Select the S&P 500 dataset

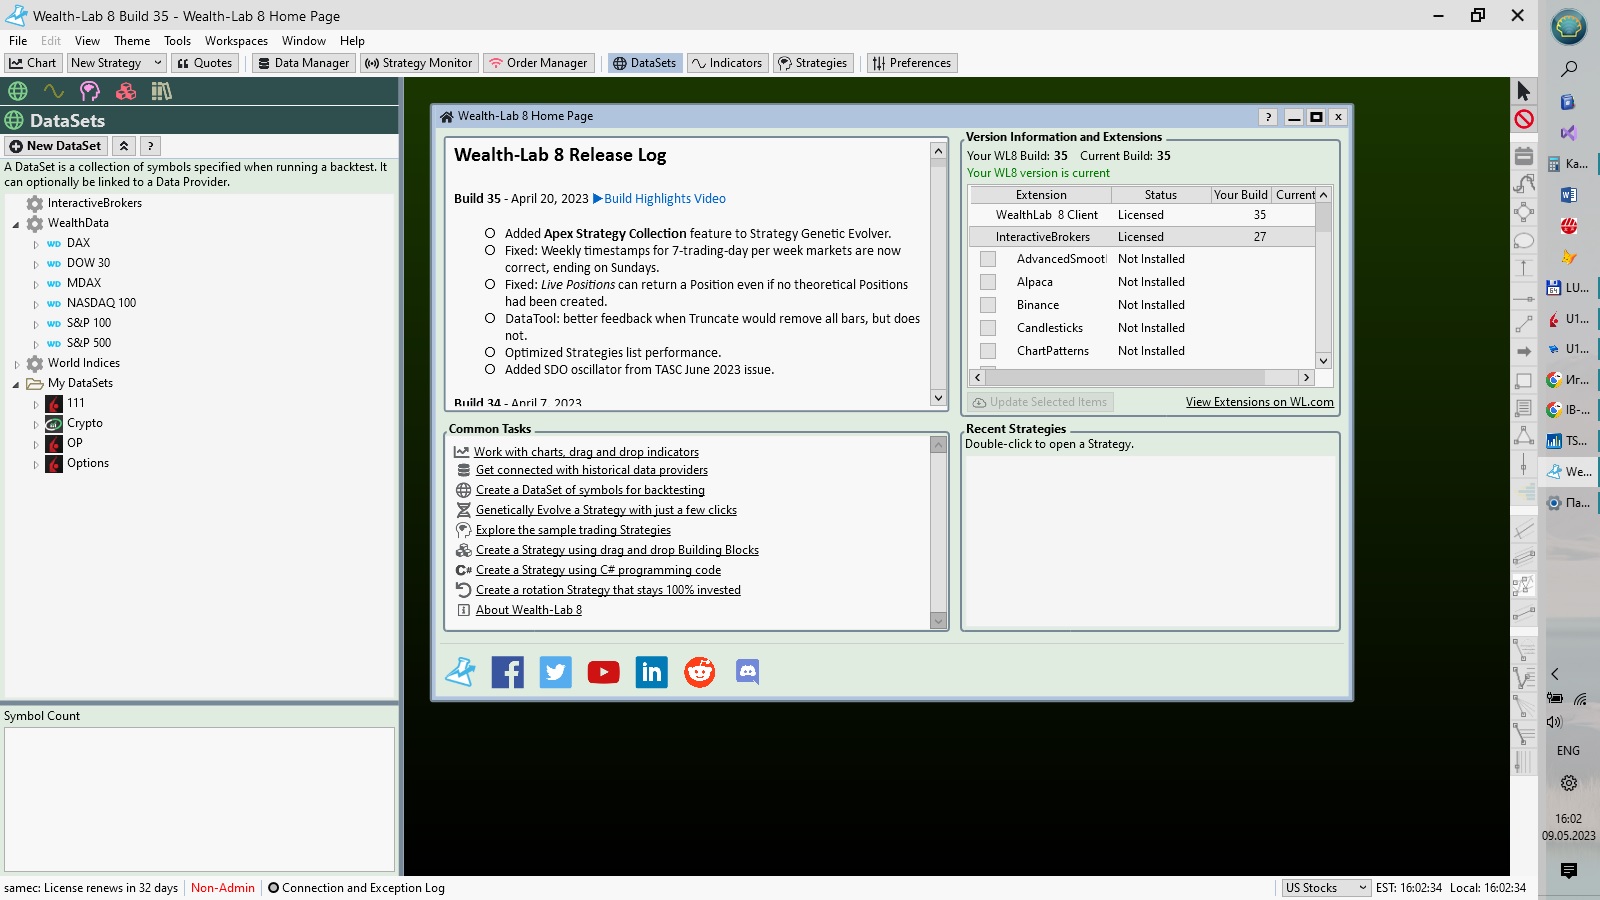tap(89, 343)
